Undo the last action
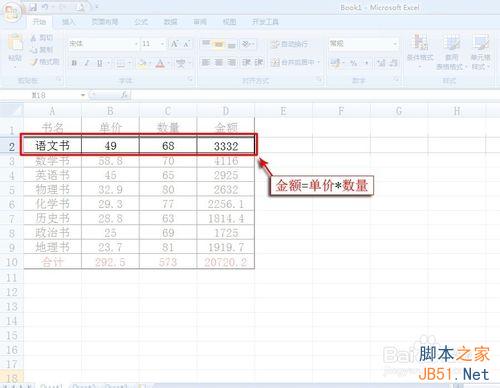 46,7
